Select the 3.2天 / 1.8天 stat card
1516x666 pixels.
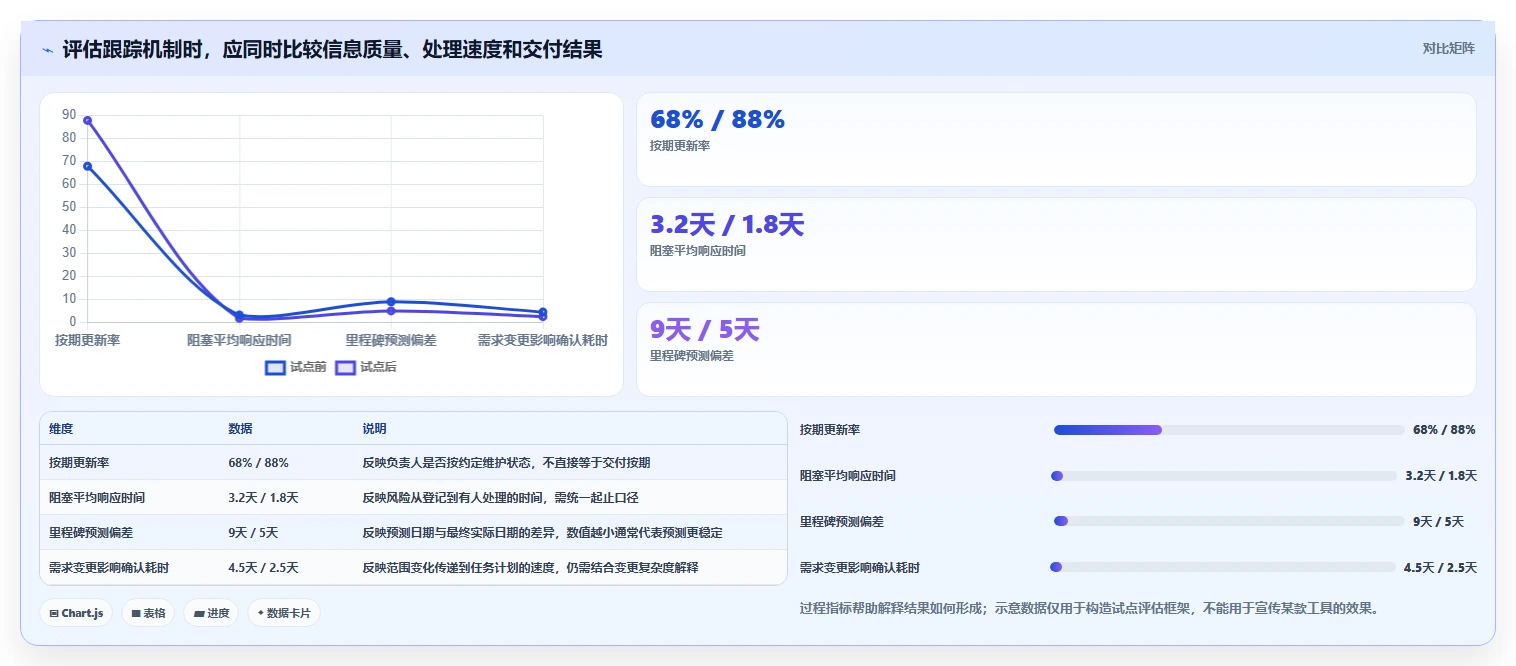1056,245
